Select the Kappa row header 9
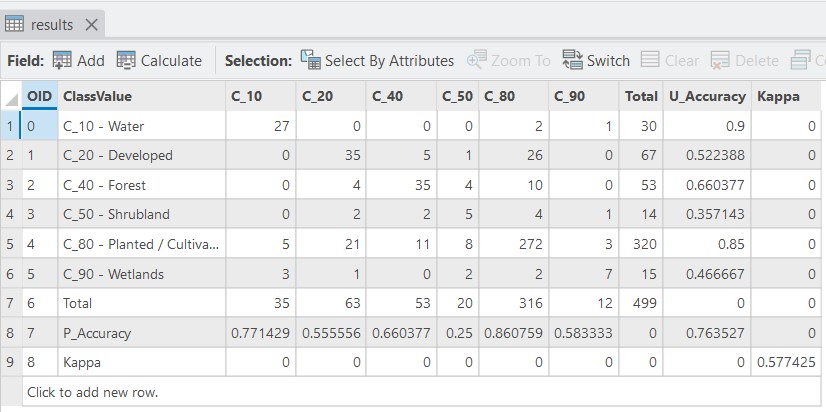826x412 pixels. (x=10, y=363)
